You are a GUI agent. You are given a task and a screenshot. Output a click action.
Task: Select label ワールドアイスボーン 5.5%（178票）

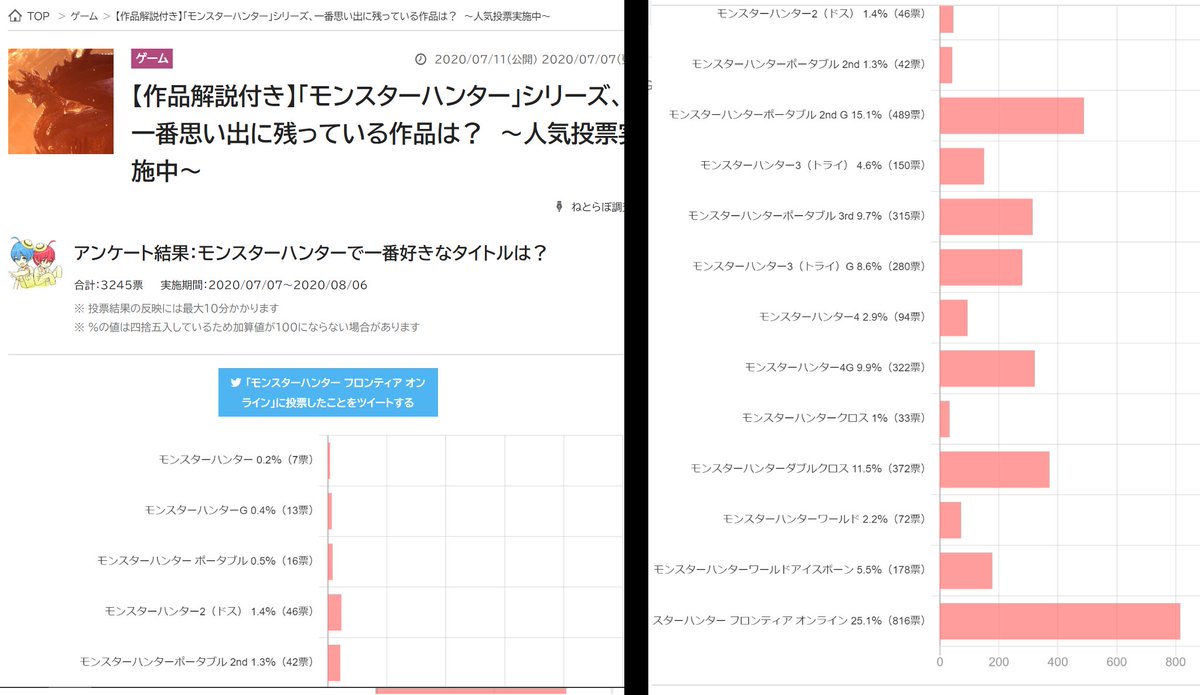click(790, 570)
